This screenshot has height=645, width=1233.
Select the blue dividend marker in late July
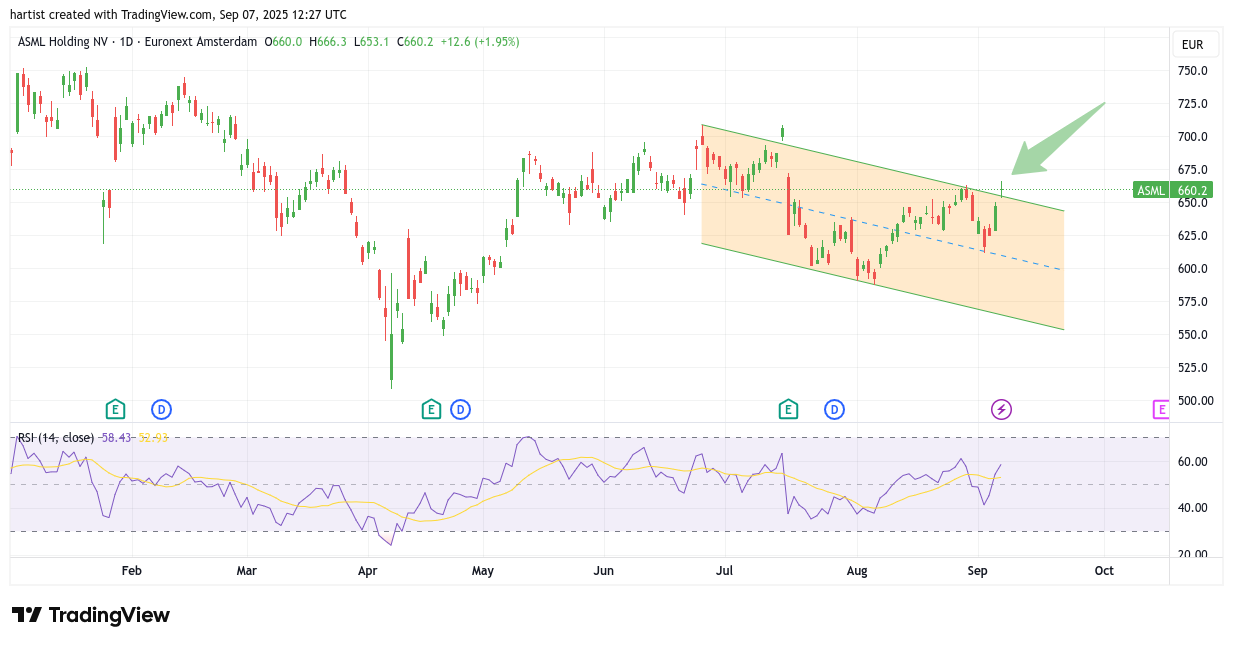[x=834, y=409]
